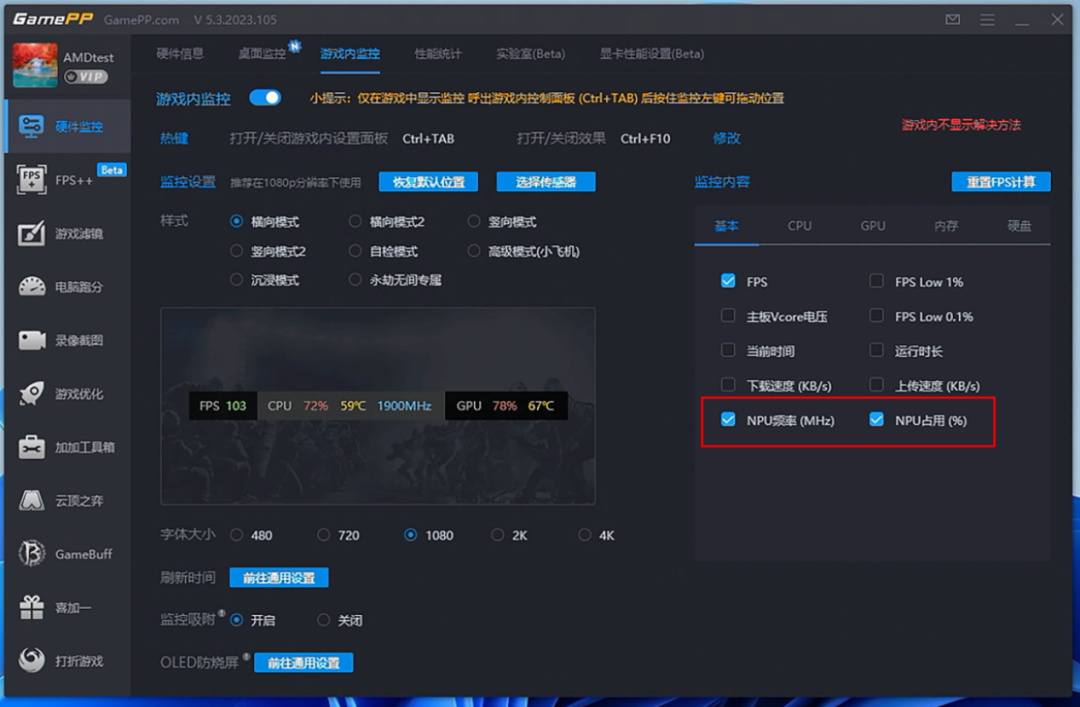
Task: Click 前往通用设置 next to 刷新时间
Action: pyautogui.click(x=279, y=577)
